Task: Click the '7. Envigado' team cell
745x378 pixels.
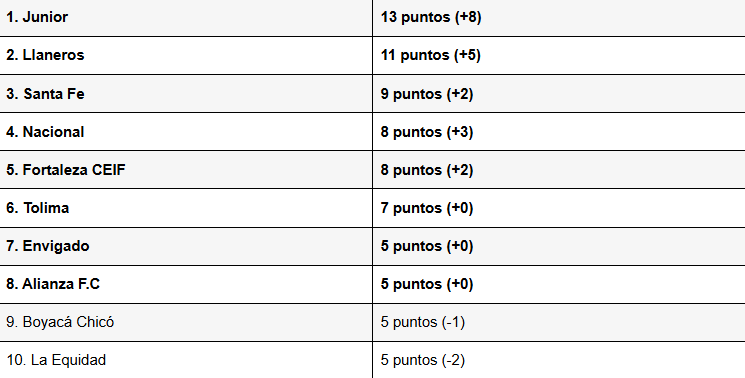Action: click(x=186, y=246)
